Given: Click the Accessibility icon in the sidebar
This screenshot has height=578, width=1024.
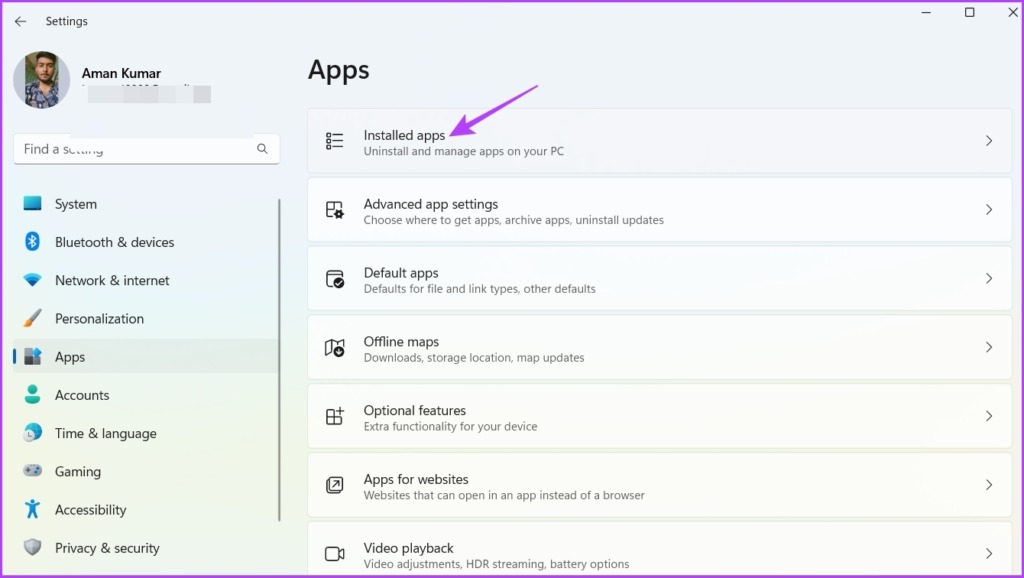Looking at the screenshot, I should point(31,509).
